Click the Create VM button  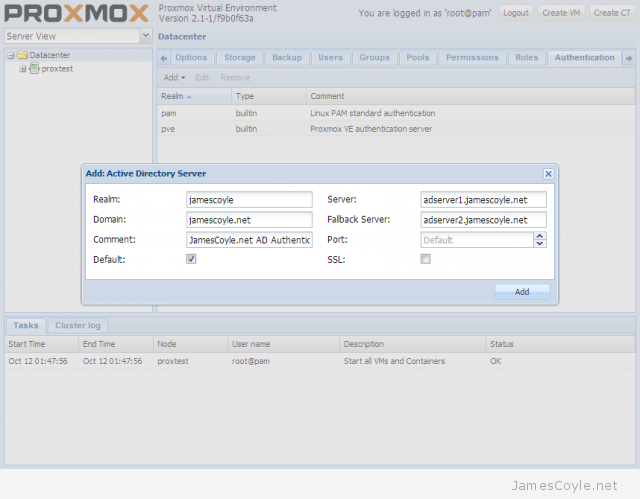point(561,13)
